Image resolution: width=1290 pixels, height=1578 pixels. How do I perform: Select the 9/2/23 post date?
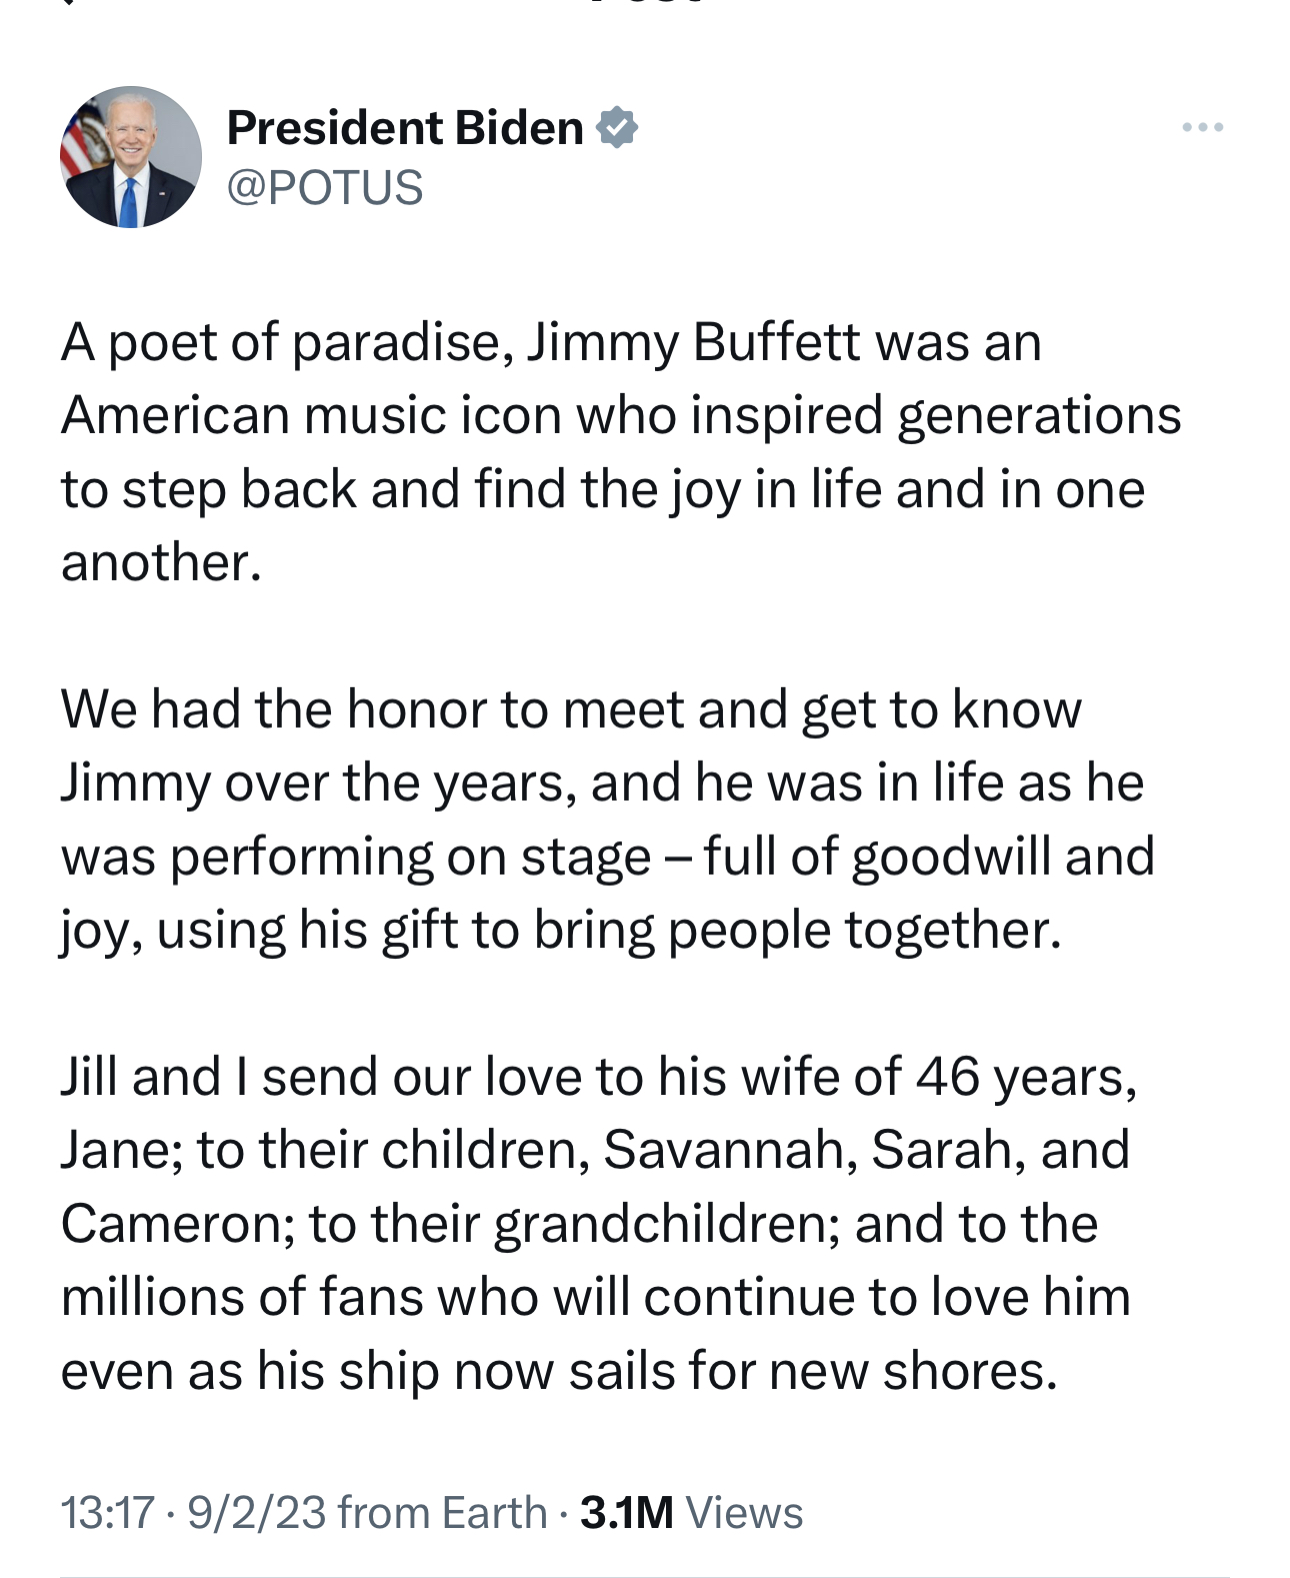pos(256,1512)
